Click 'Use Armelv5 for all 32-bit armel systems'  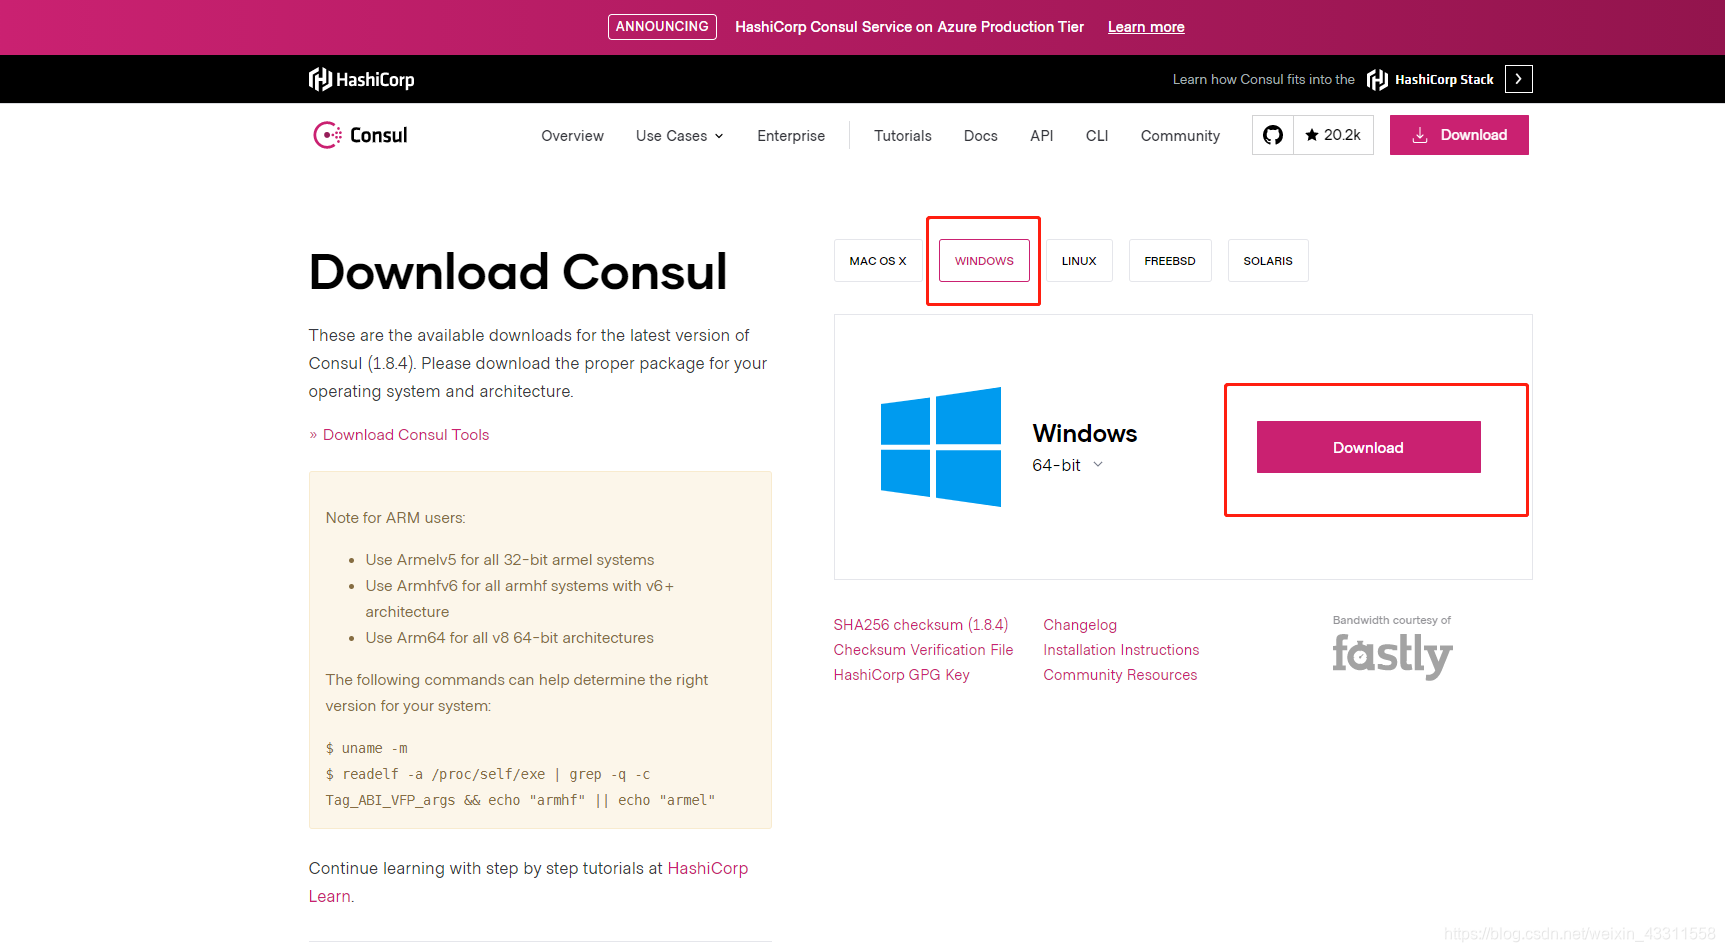[510, 560]
